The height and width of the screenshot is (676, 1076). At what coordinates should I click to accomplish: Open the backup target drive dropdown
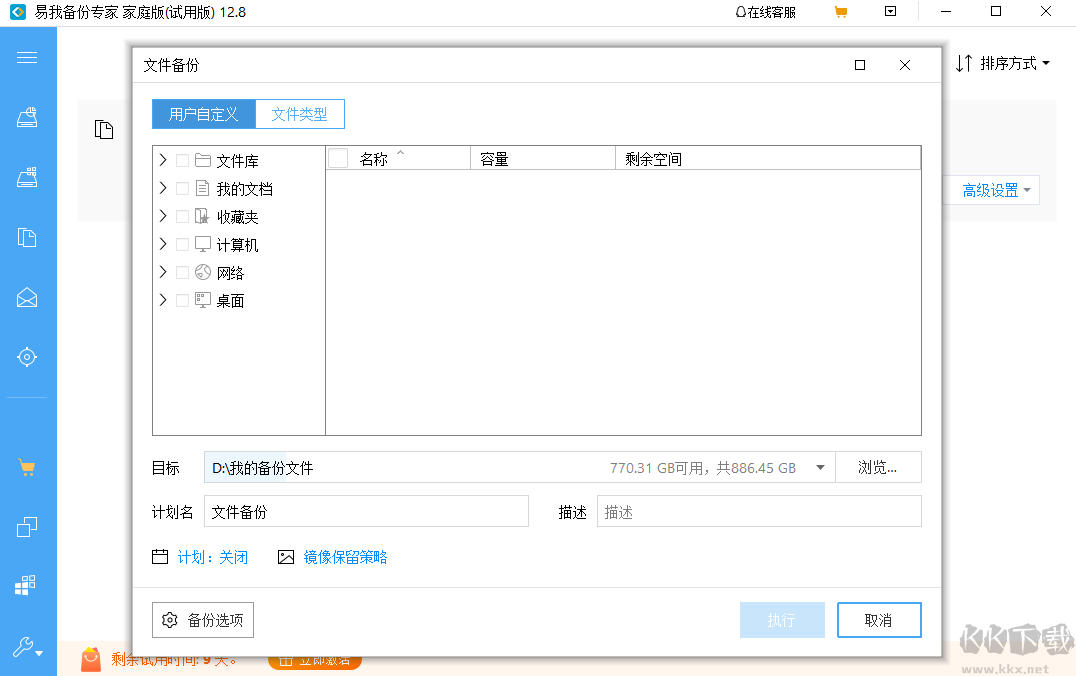(818, 467)
